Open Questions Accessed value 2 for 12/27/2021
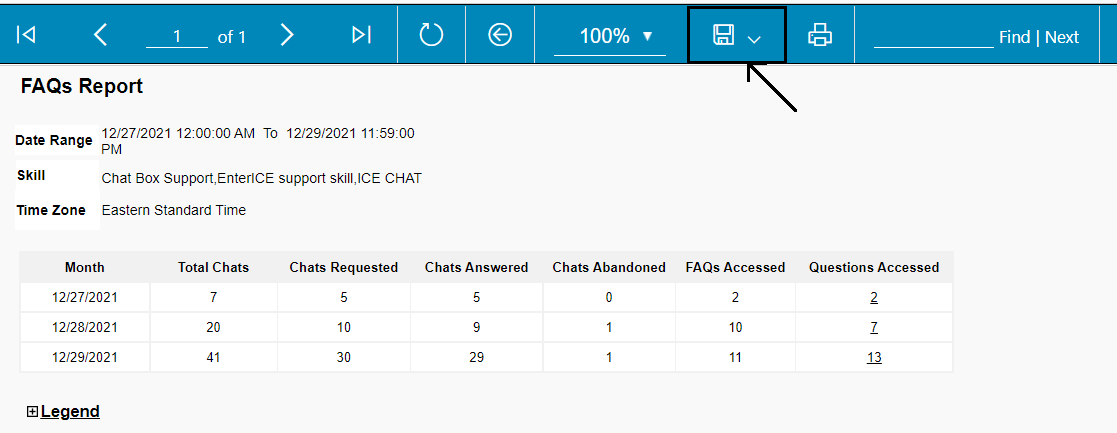 click(874, 297)
